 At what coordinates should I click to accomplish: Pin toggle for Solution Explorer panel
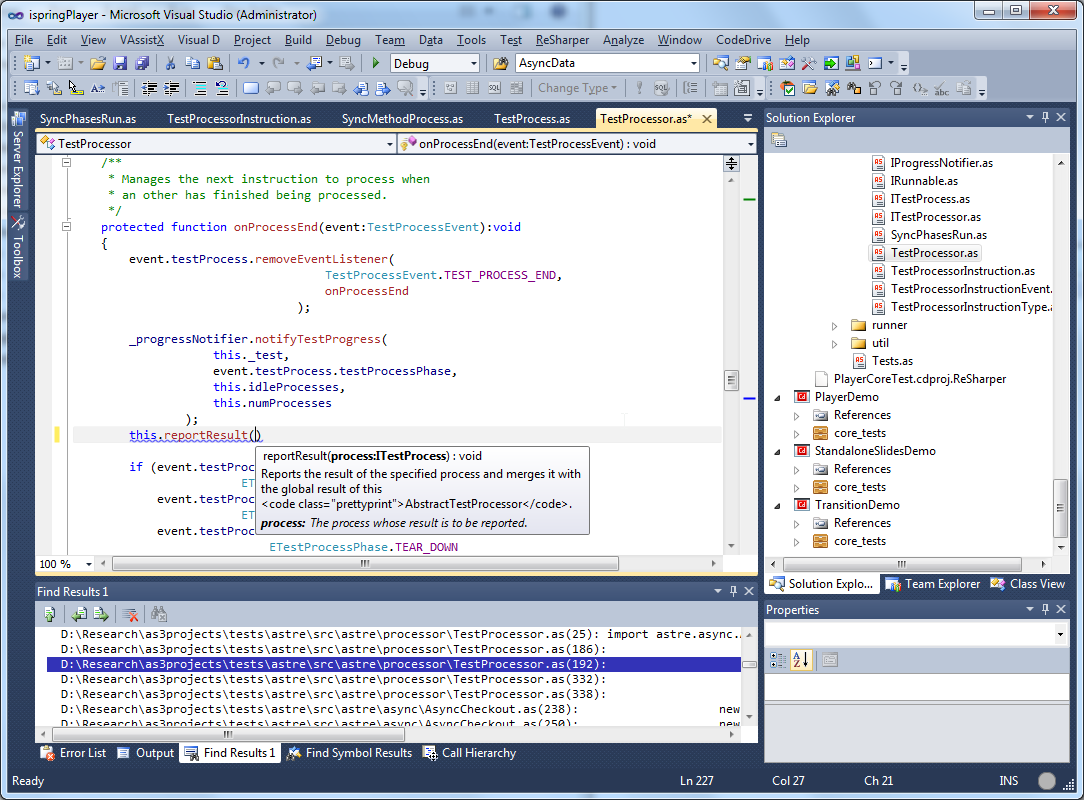(x=1045, y=118)
